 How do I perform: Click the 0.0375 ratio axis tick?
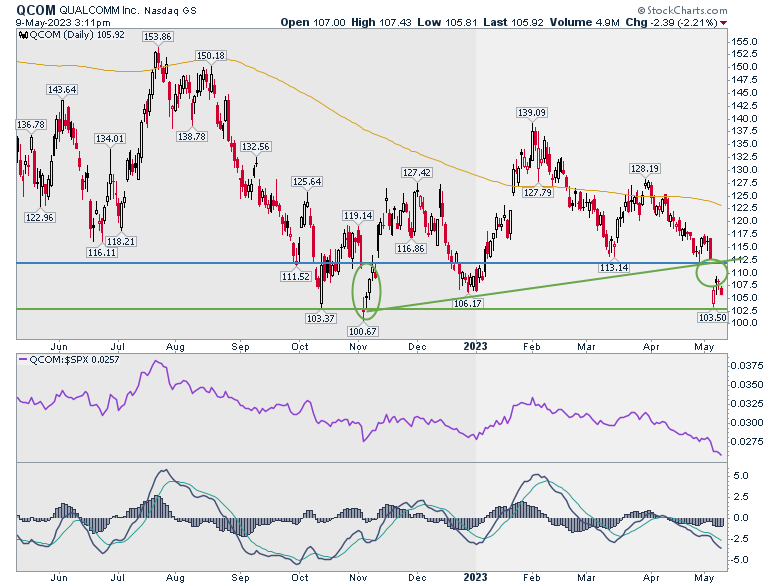(x=747, y=366)
